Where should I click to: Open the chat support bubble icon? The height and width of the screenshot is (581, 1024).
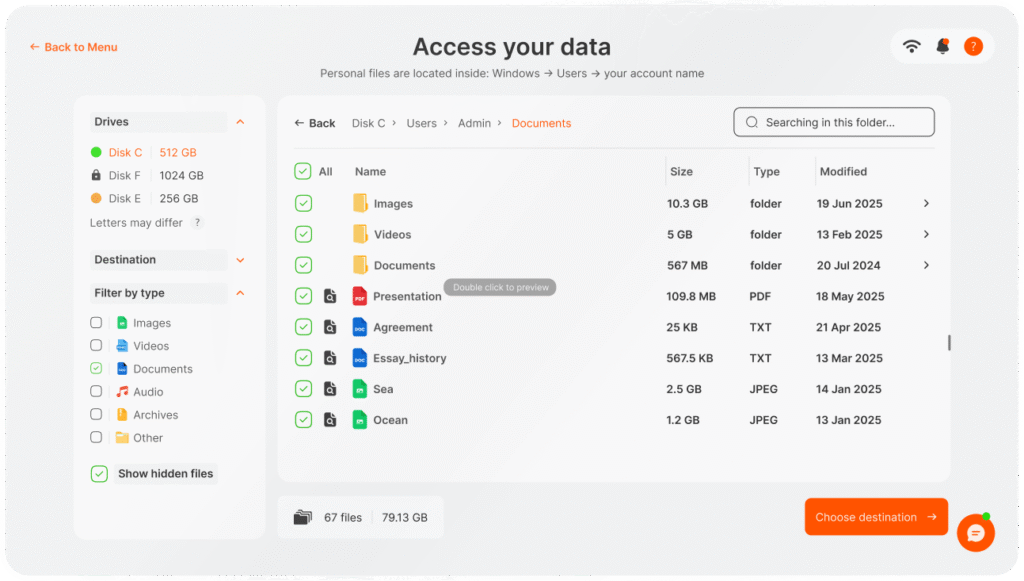click(x=975, y=533)
